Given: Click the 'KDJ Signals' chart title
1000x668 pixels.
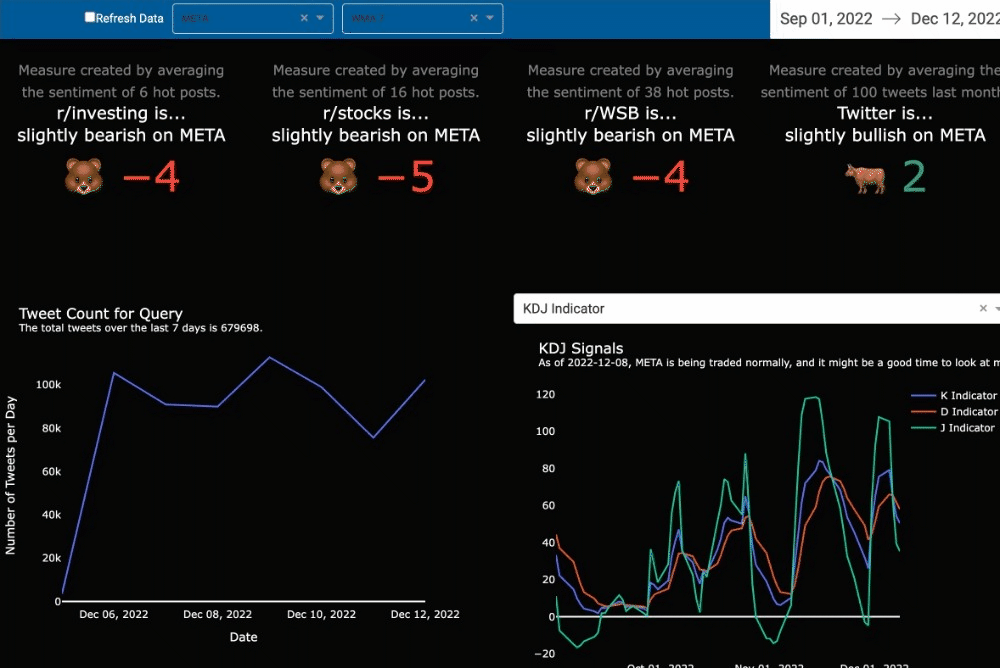Looking at the screenshot, I should click(581, 348).
